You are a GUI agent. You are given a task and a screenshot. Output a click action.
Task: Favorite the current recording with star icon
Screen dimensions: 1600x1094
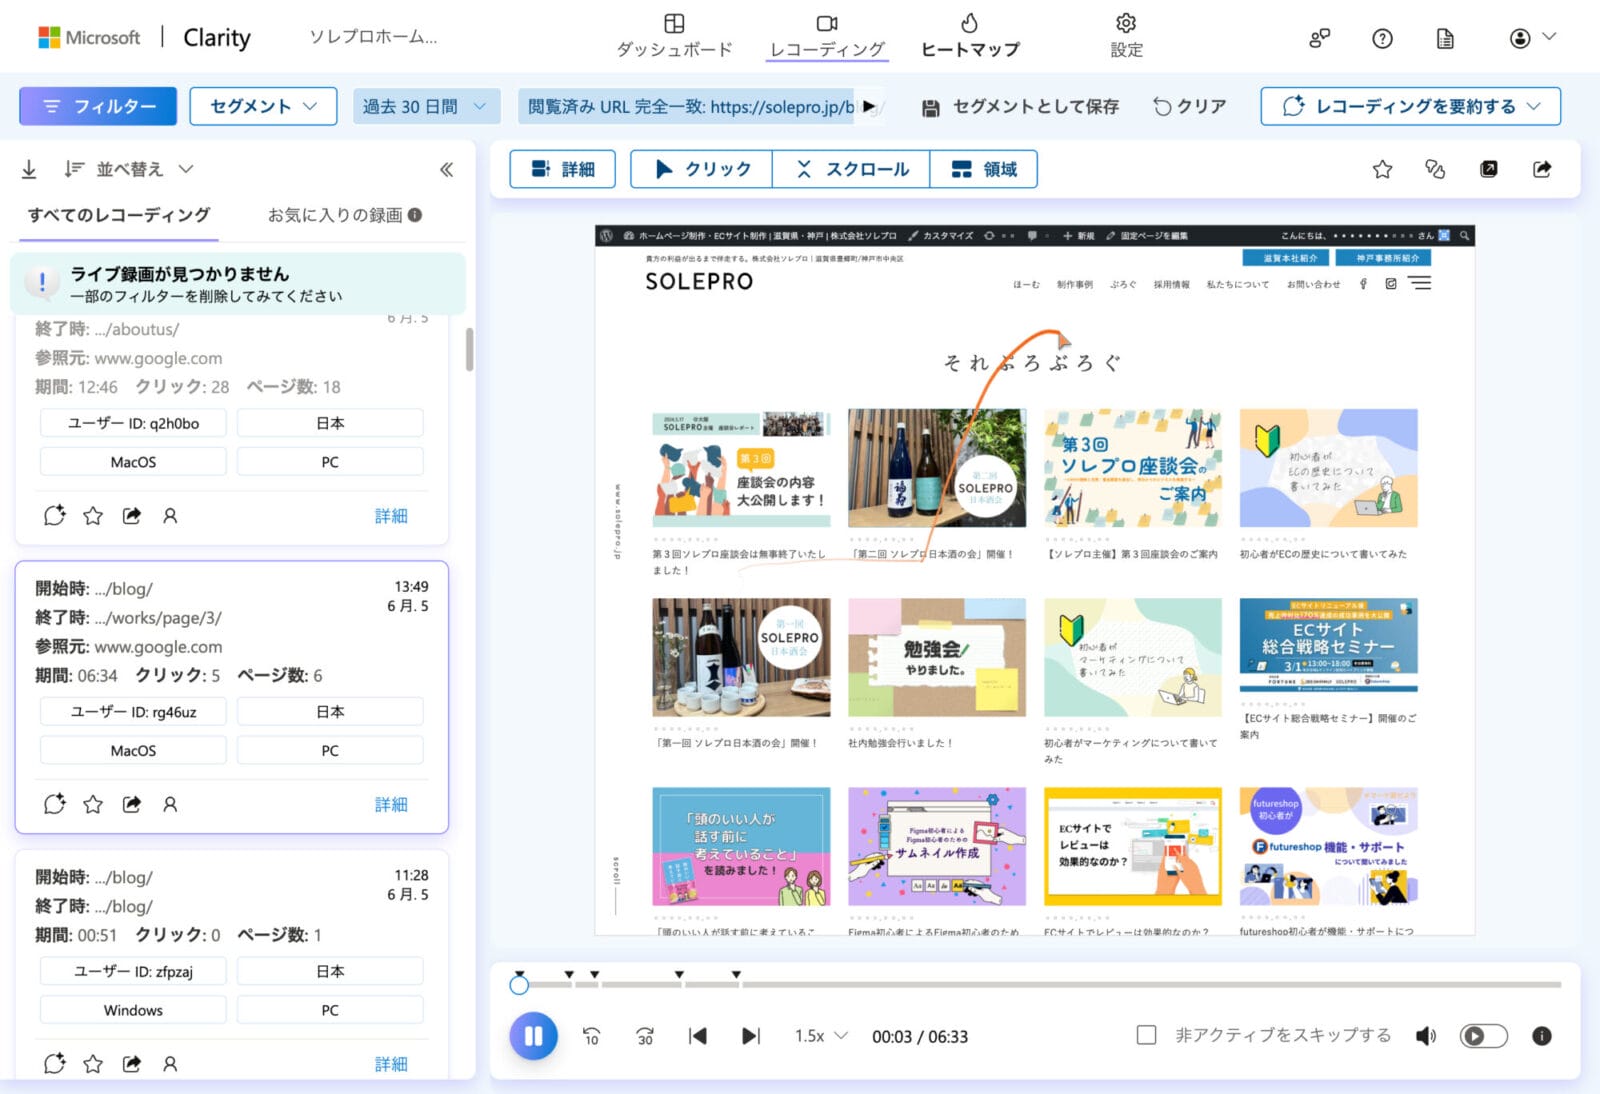1382,169
